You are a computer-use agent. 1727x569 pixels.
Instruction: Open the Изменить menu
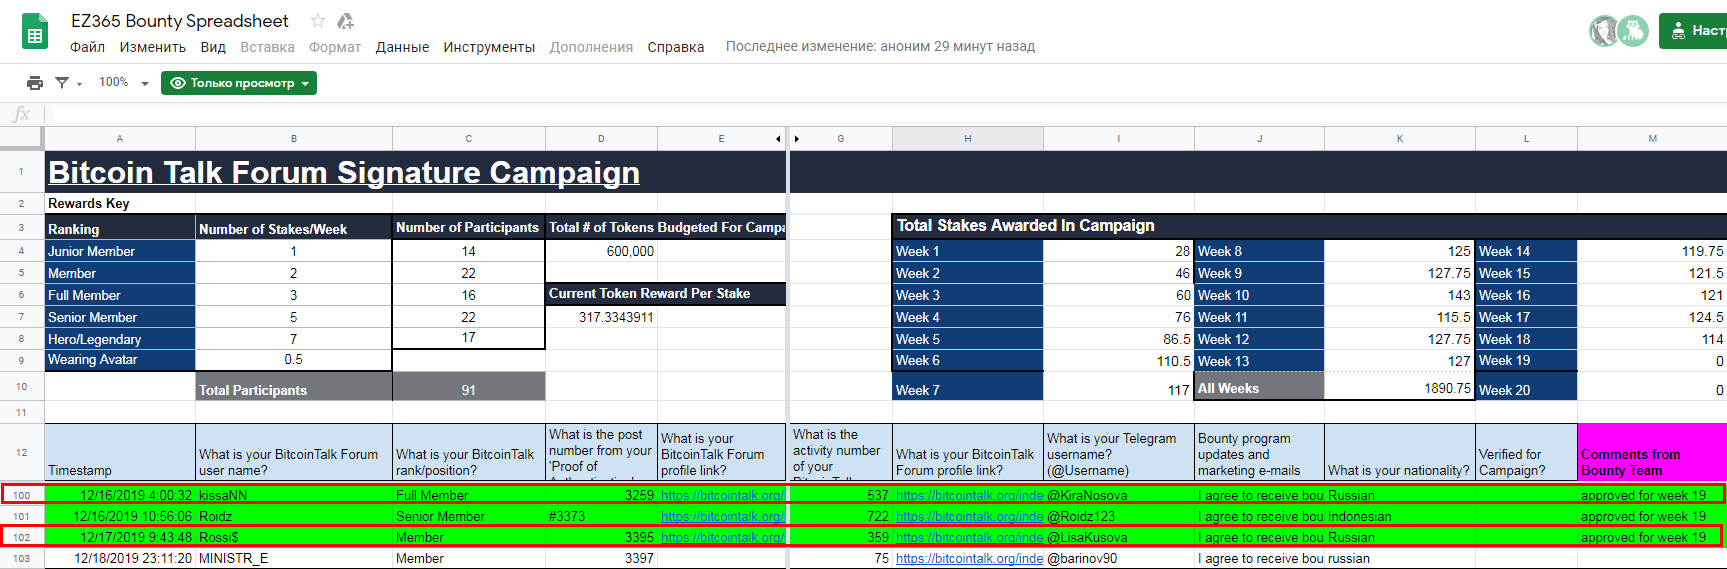153,47
